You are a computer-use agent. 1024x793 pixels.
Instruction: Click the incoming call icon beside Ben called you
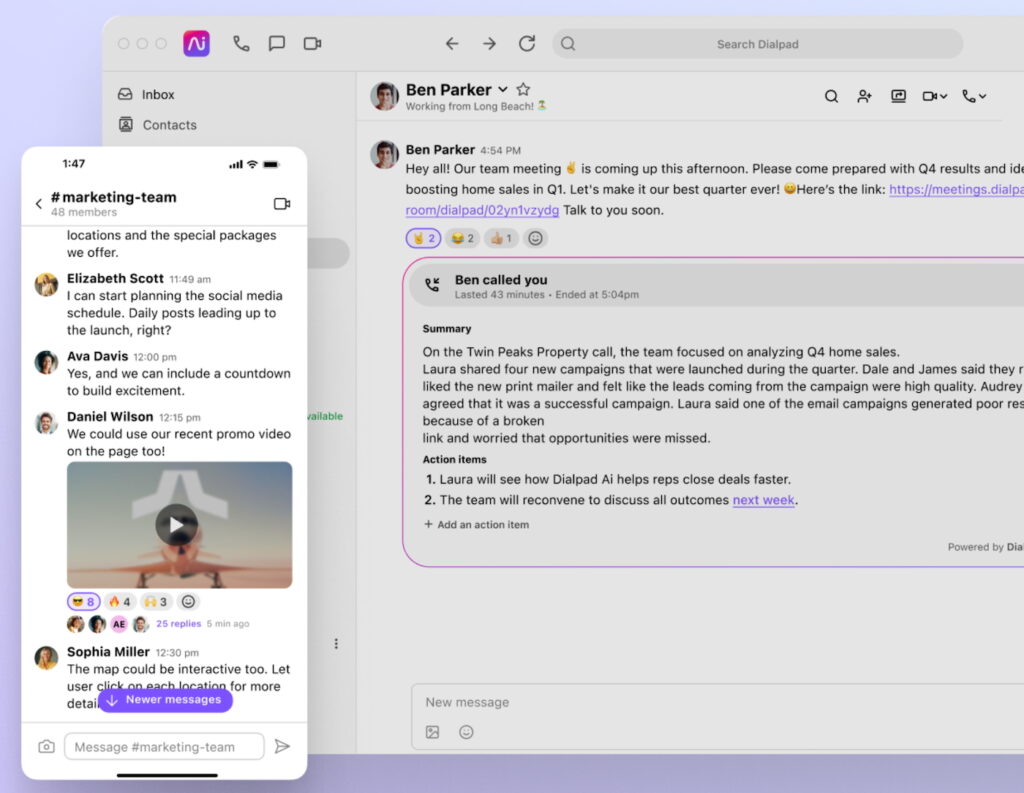click(432, 285)
